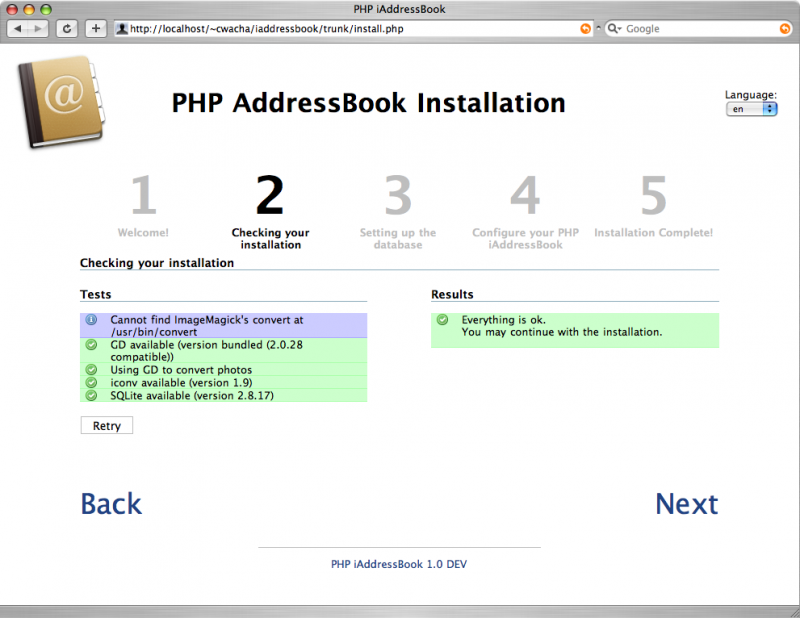Click the Next link to continue installation

click(687, 504)
